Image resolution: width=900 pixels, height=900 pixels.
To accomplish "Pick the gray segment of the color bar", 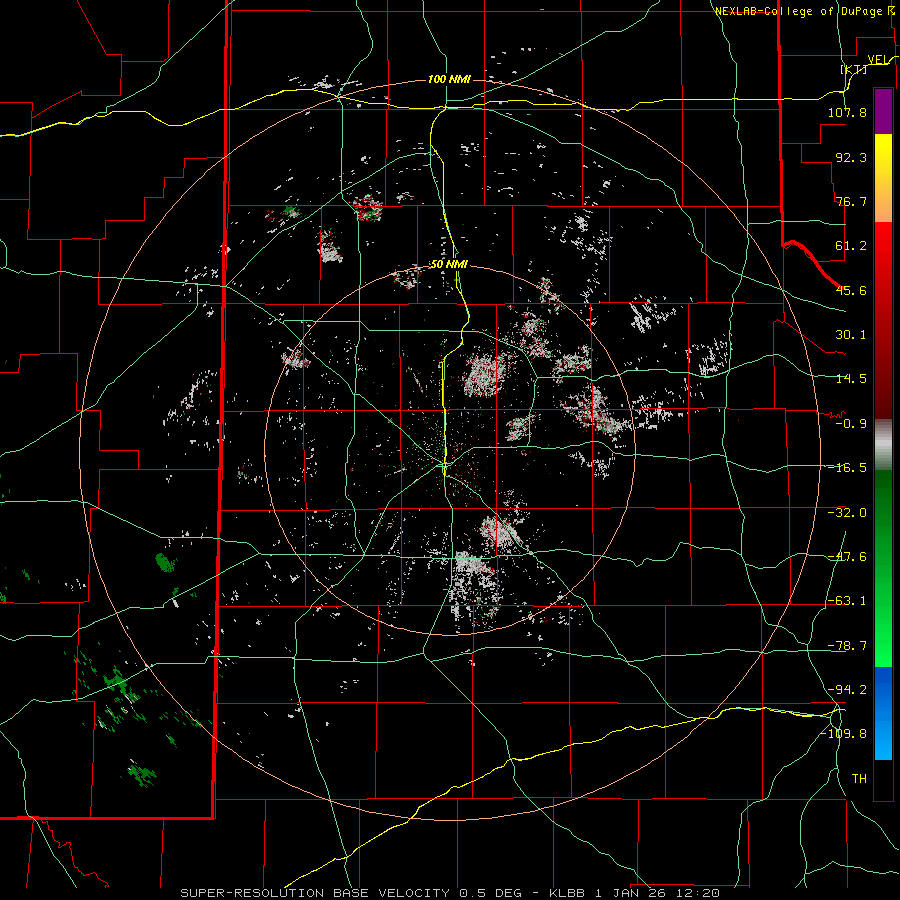I will (x=883, y=445).
